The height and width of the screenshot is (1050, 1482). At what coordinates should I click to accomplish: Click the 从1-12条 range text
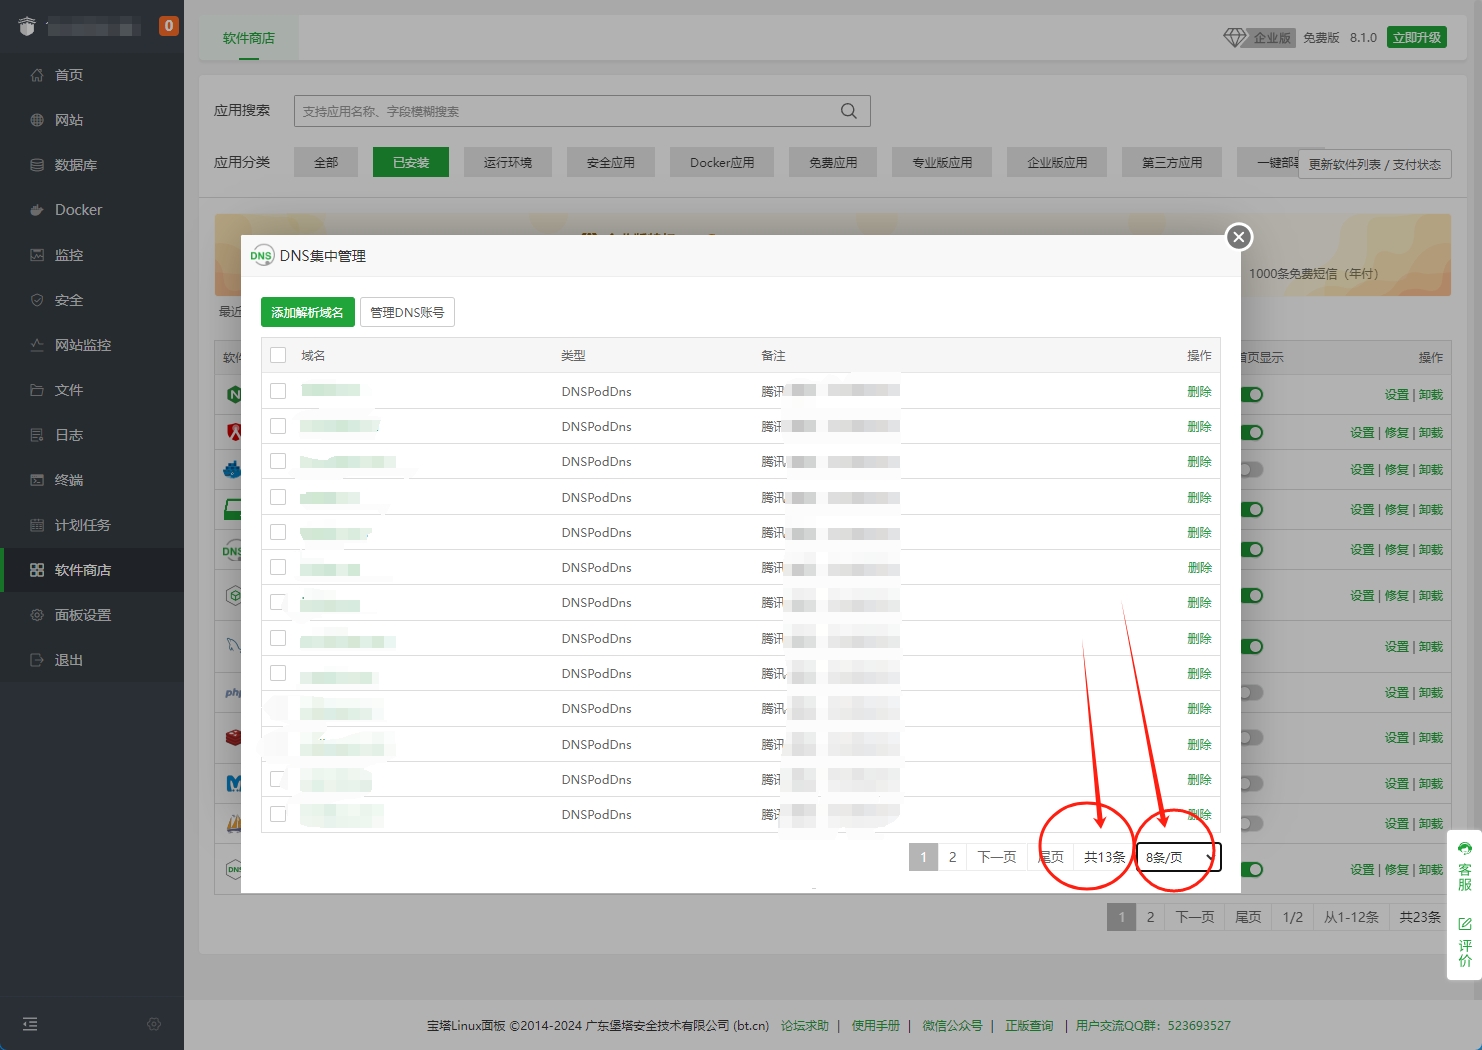(1351, 917)
